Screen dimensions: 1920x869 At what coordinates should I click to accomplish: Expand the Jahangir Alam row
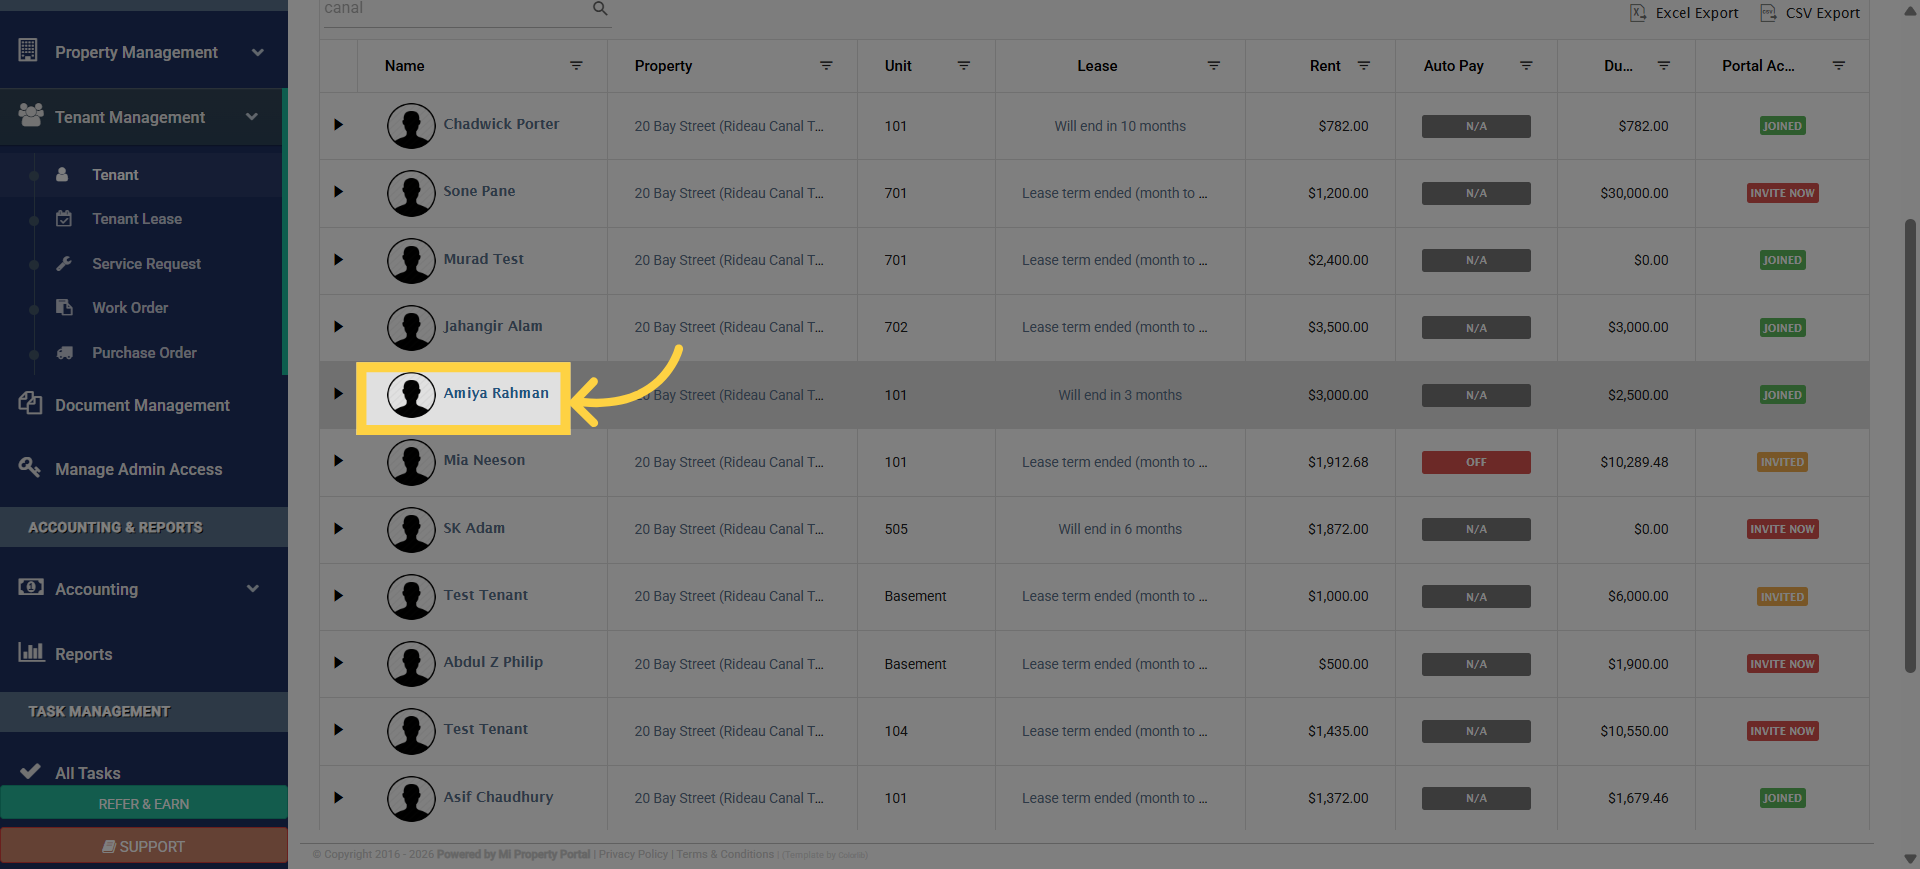[338, 327]
